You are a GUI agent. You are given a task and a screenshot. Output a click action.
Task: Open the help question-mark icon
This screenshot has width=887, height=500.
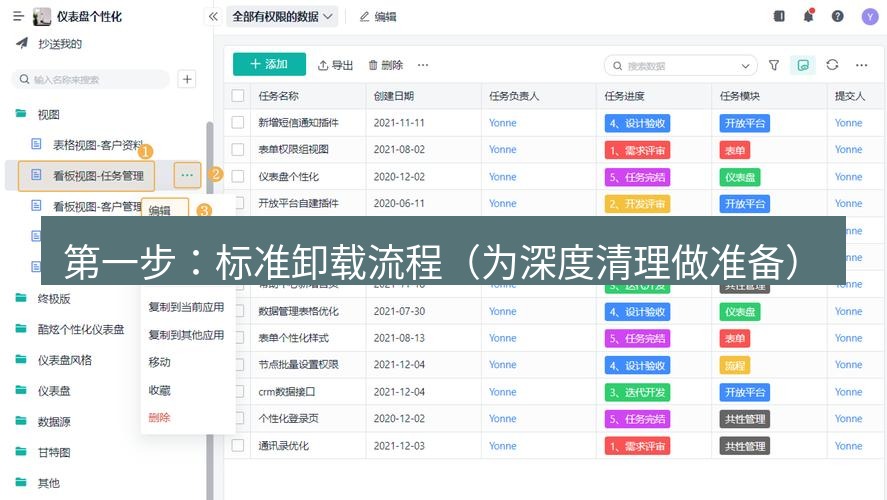tap(838, 16)
